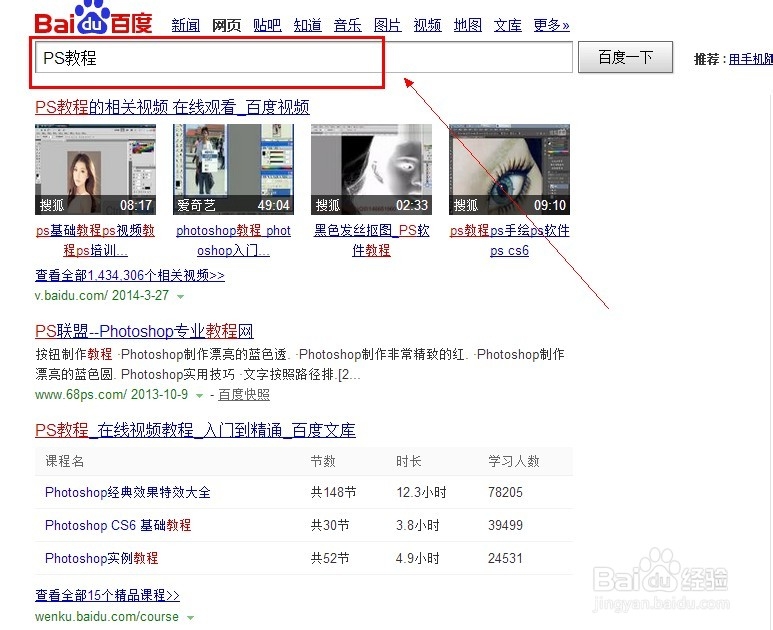Click the 24531 learners count
The image size is (773, 630).
(x=505, y=558)
